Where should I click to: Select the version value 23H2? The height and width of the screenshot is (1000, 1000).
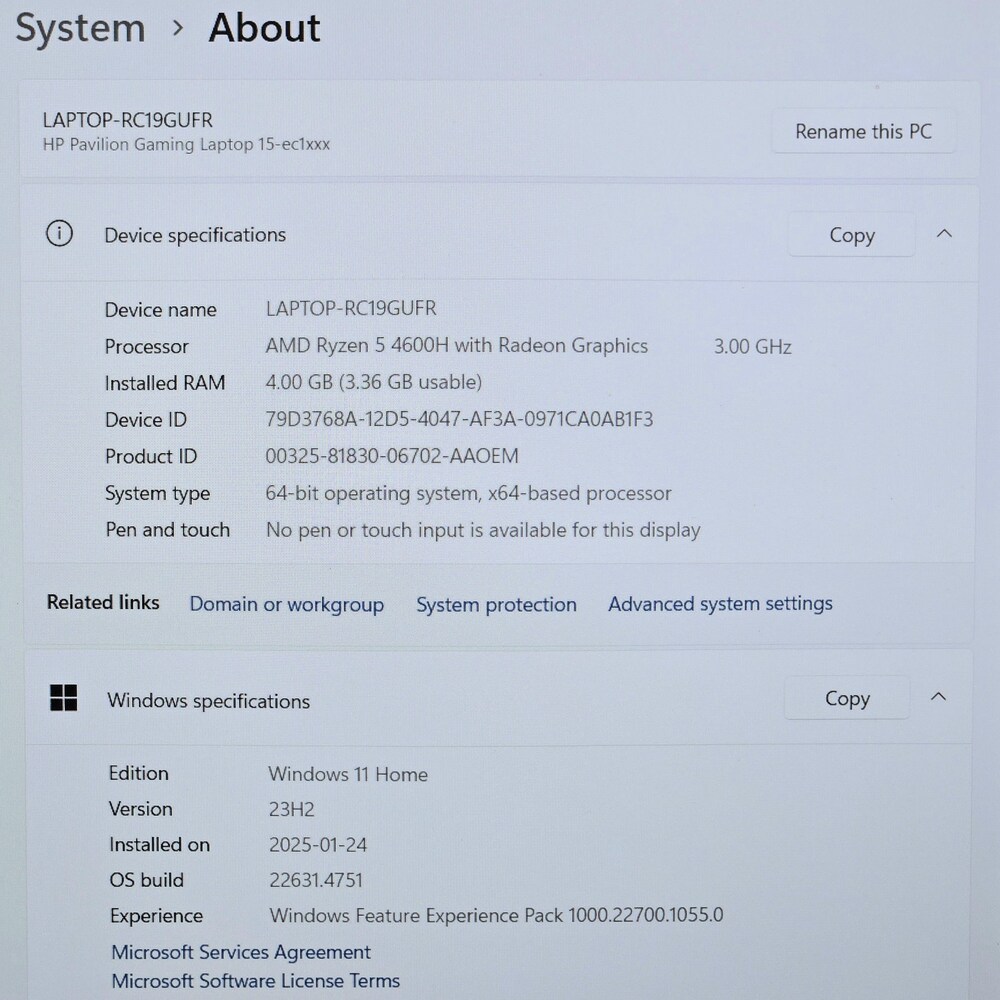[291, 809]
